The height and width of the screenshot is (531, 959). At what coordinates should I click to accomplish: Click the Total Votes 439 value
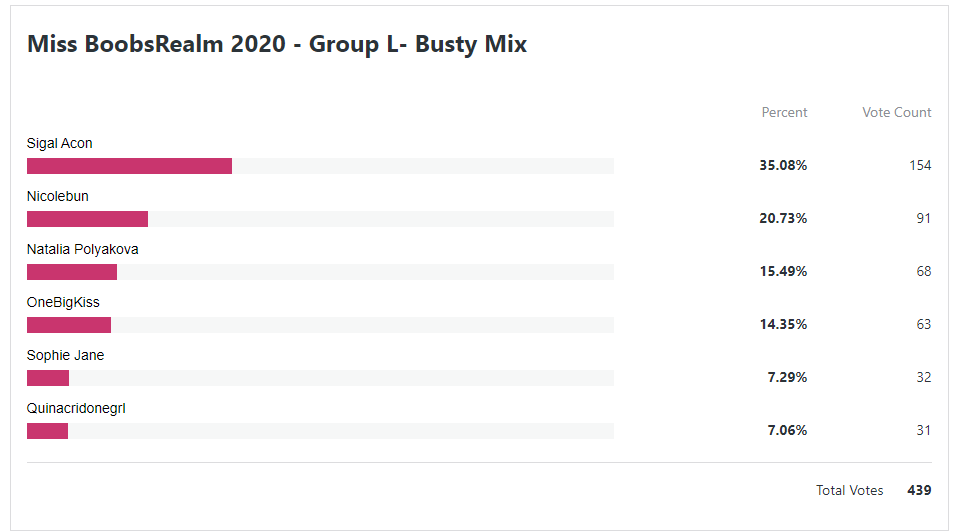(919, 490)
